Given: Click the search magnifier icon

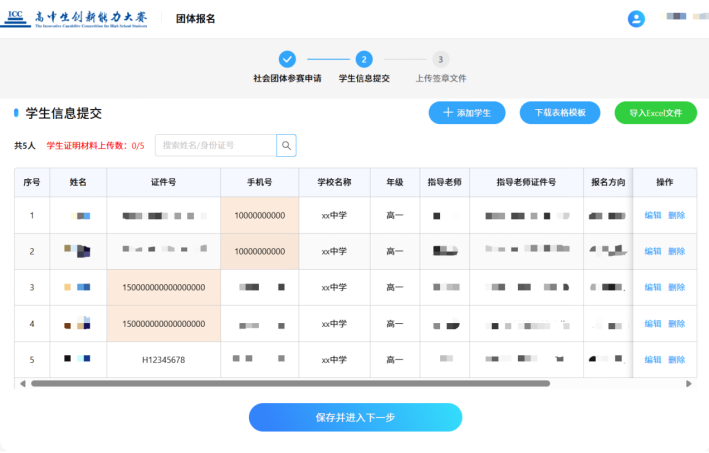Looking at the screenshot, I should coord(287,146).
